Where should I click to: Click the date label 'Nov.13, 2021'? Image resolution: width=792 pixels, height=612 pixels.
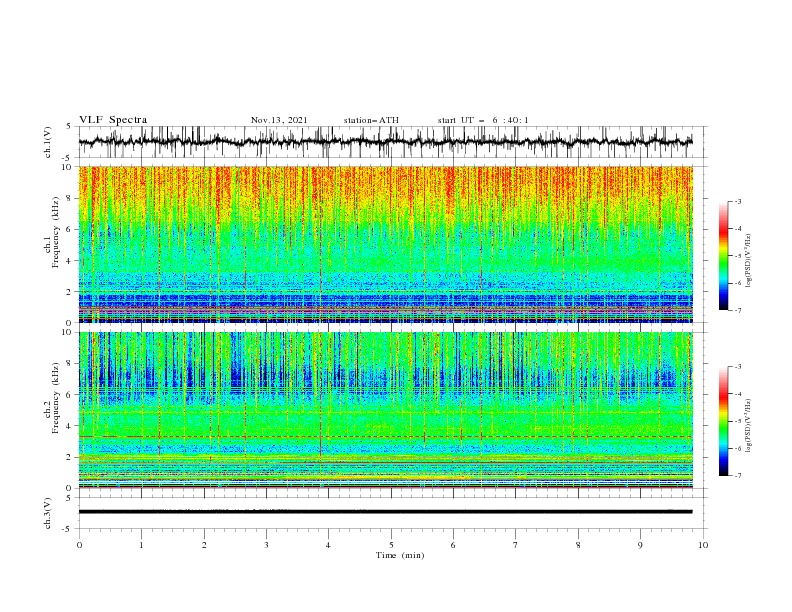(279, 120)
